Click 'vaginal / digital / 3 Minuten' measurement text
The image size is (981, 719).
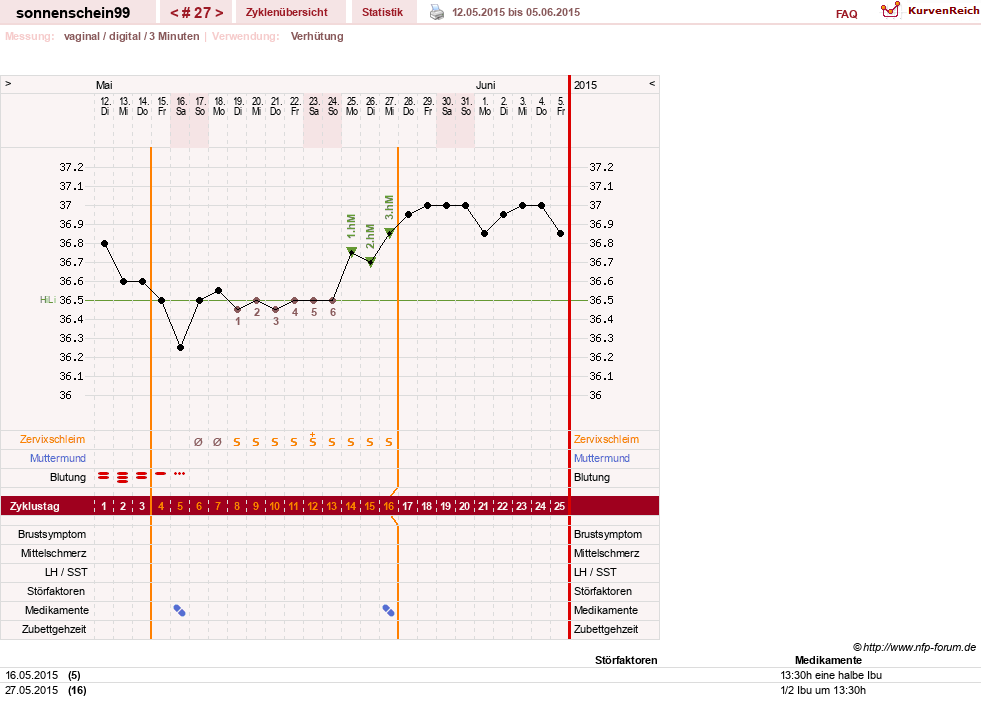131,36
